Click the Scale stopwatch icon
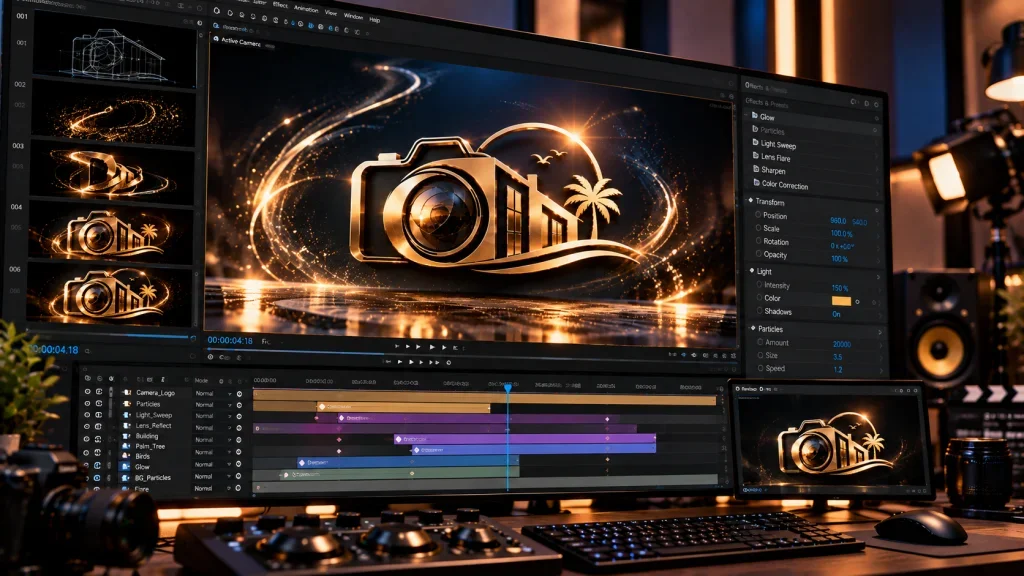 tap(758, 228)
